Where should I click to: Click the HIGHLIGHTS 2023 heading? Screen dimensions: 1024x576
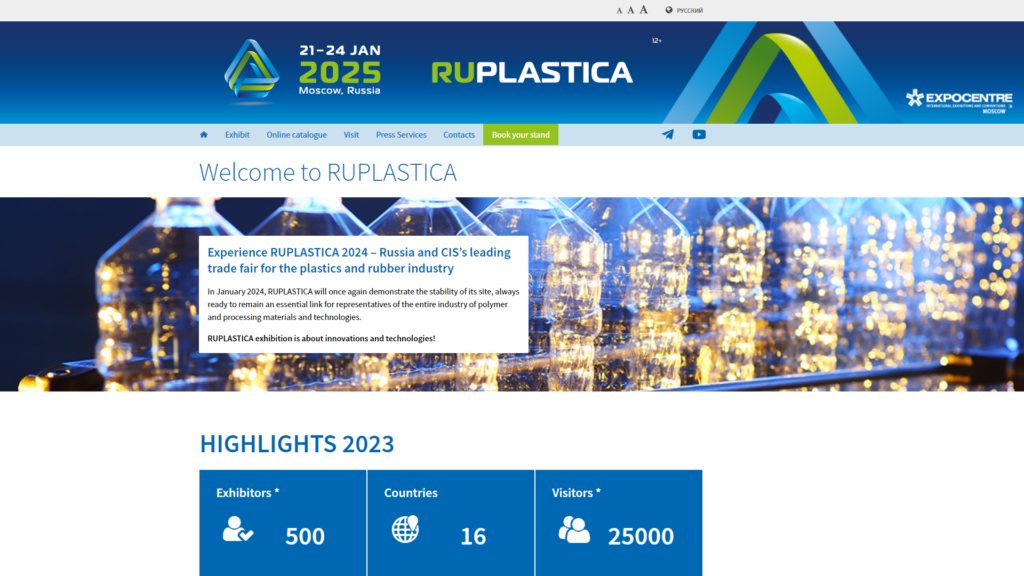297,444
